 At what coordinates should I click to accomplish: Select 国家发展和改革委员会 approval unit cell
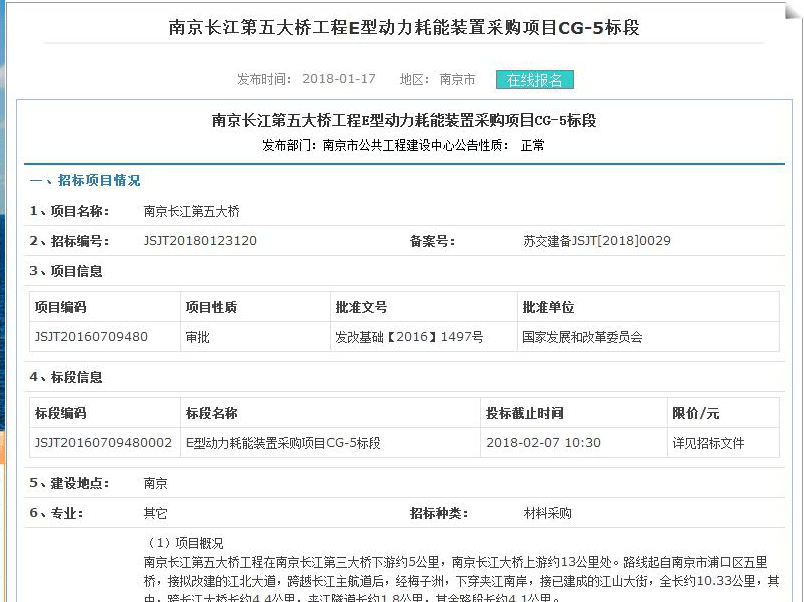click(582, 337)
